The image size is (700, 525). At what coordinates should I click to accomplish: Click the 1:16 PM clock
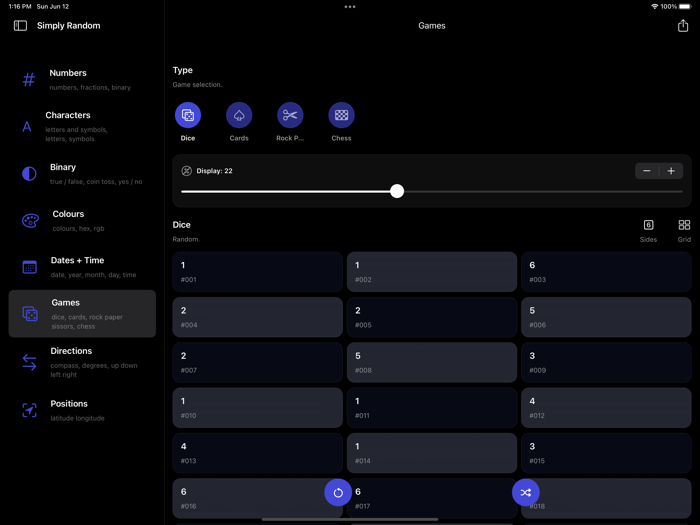[x=20, y=7]
